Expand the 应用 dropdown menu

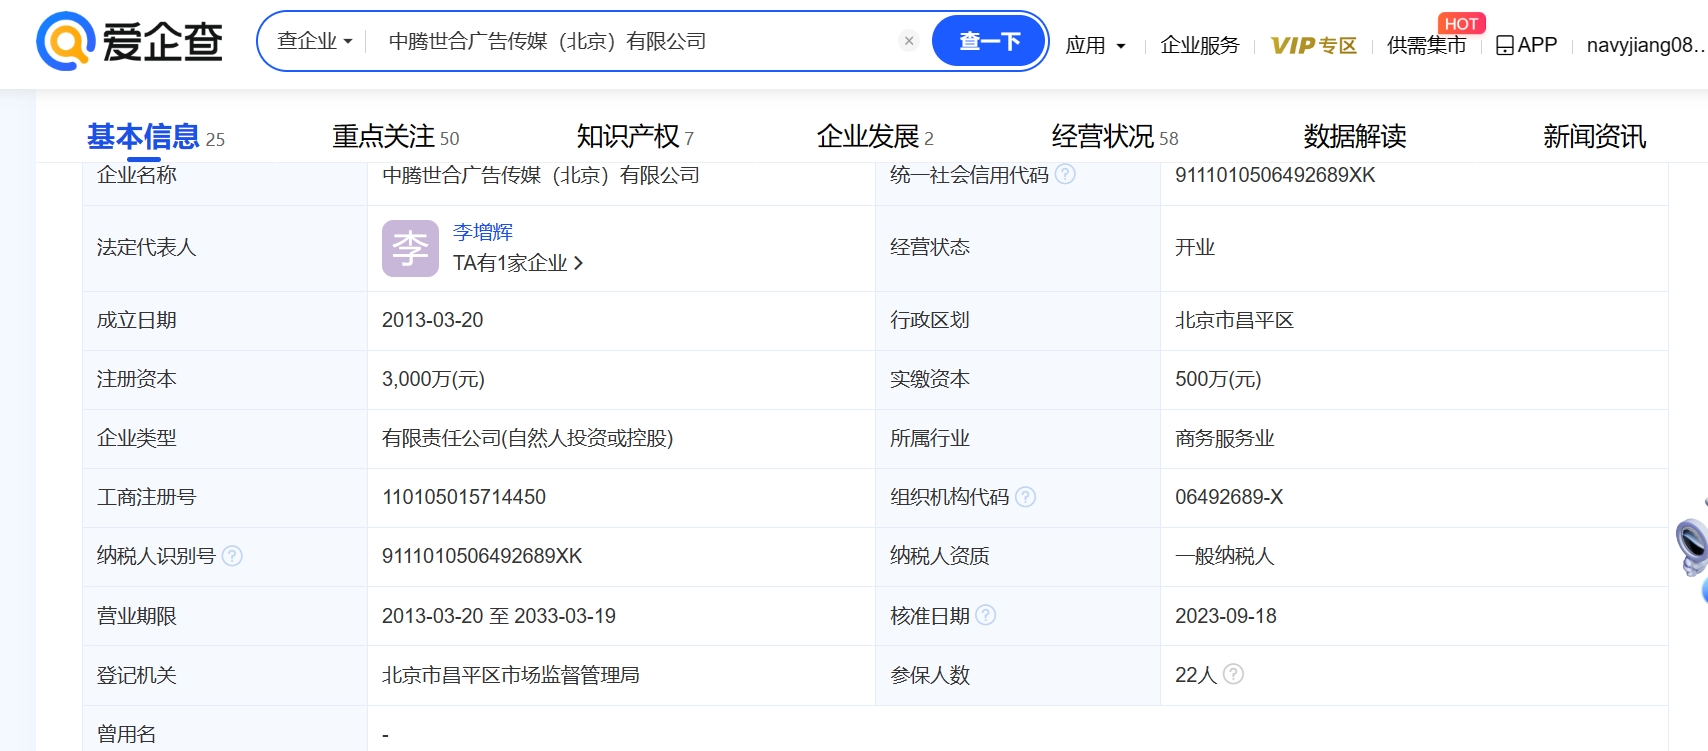click(x=1095, y=45)
